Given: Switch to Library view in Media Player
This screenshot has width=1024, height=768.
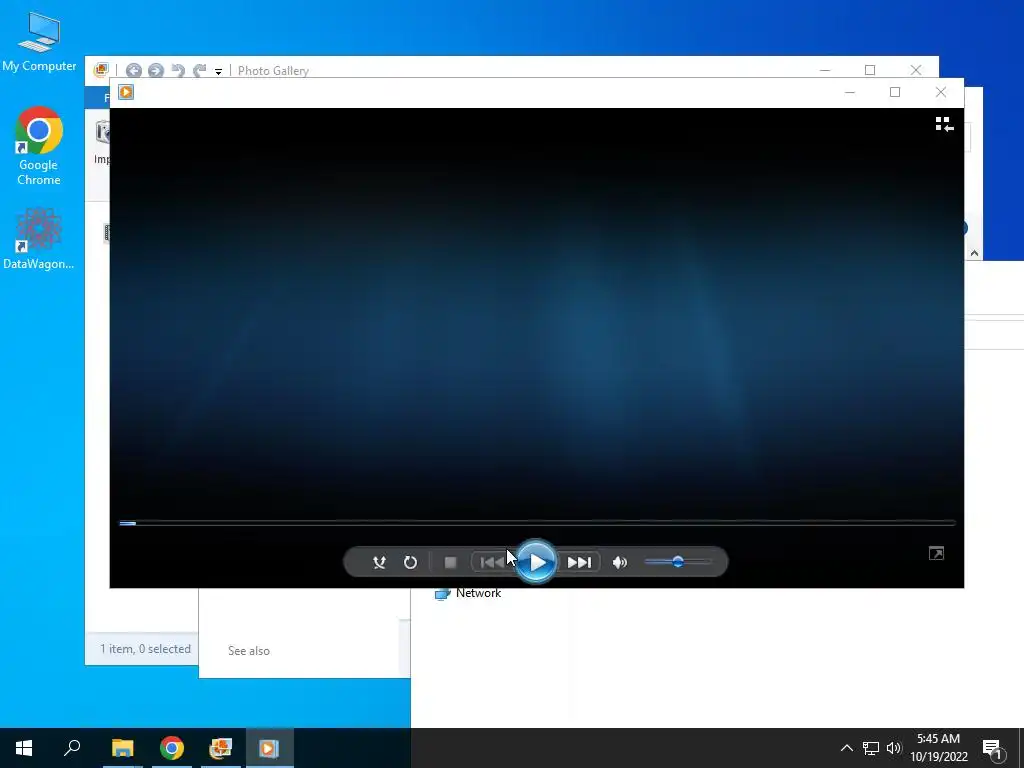Looking at the screenshot, I should [x=944, y=124].
